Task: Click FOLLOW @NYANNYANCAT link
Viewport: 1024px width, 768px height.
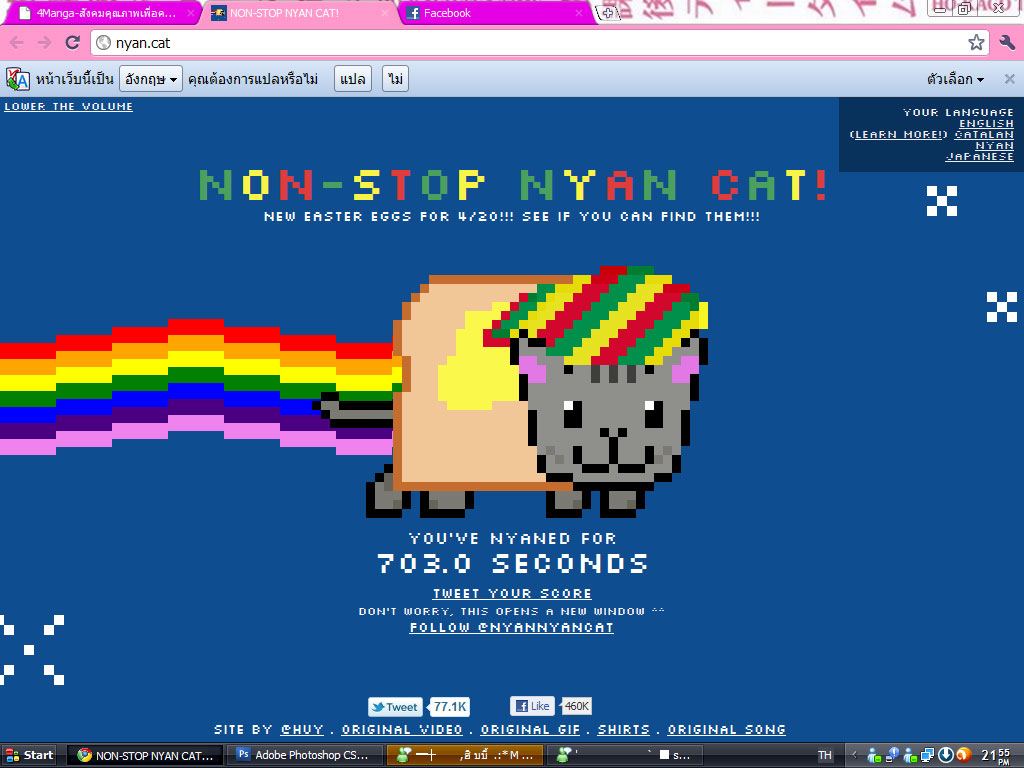Action: click(x=511, y=628)
